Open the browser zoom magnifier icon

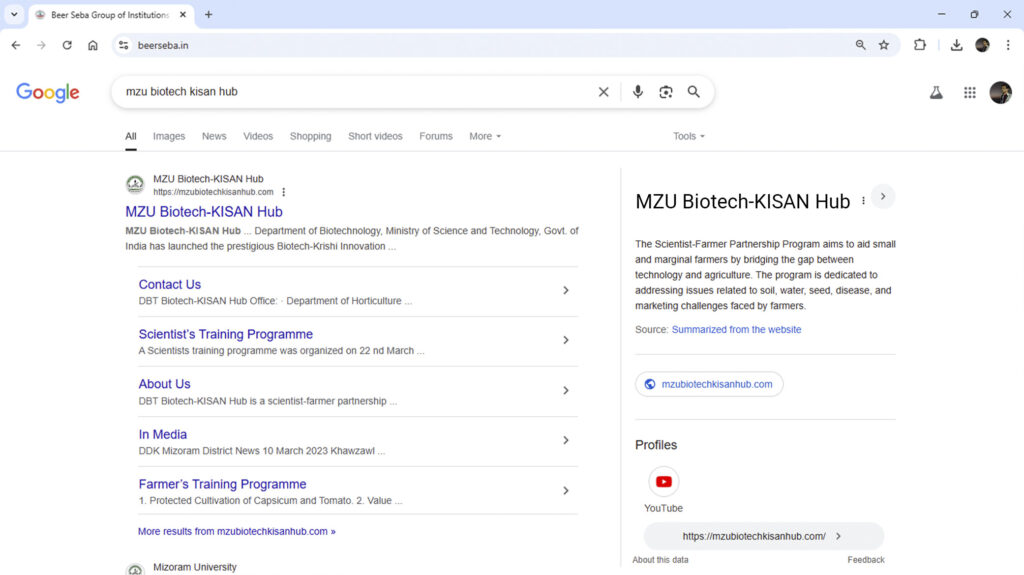click(x=861, y=45)
